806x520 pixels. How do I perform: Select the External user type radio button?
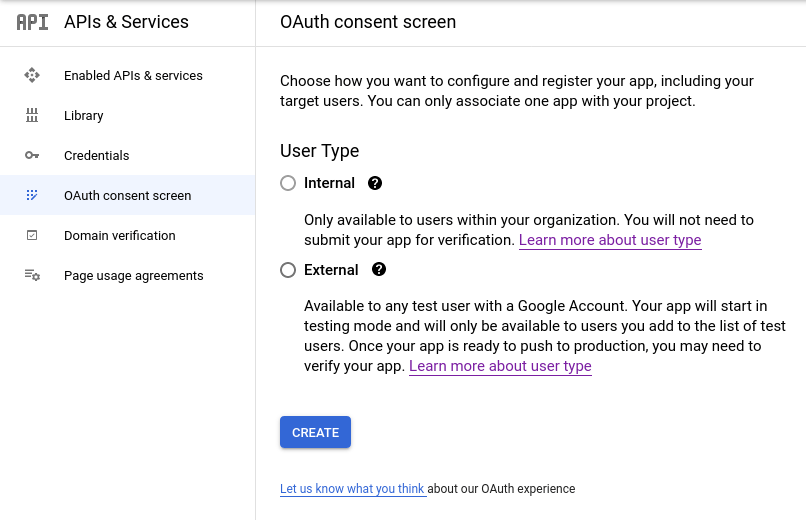pos(288,270)
